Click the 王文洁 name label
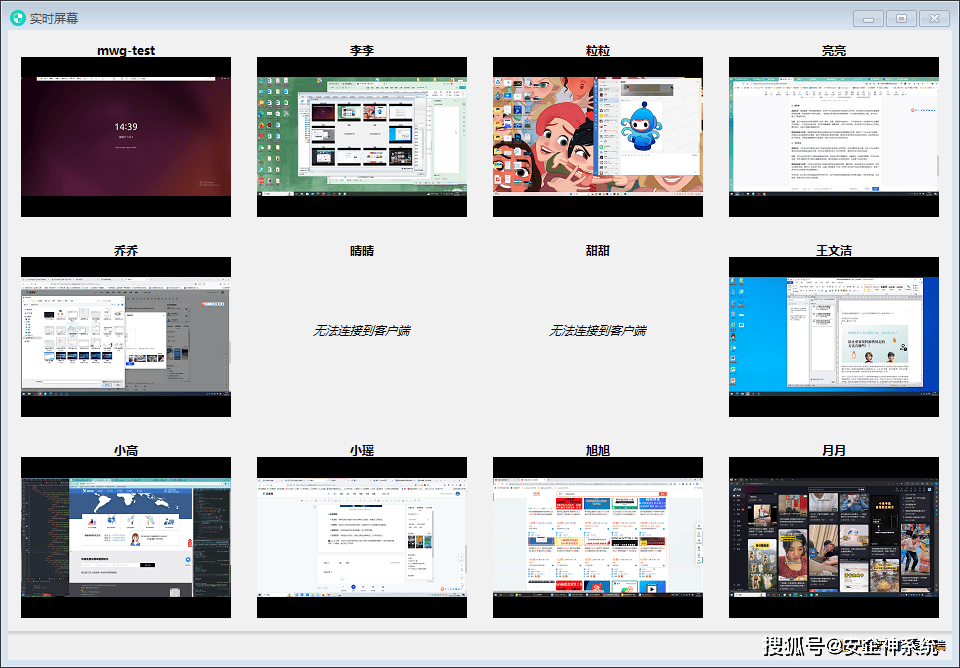Screen dimensions: 960x668 click(833, 250)
